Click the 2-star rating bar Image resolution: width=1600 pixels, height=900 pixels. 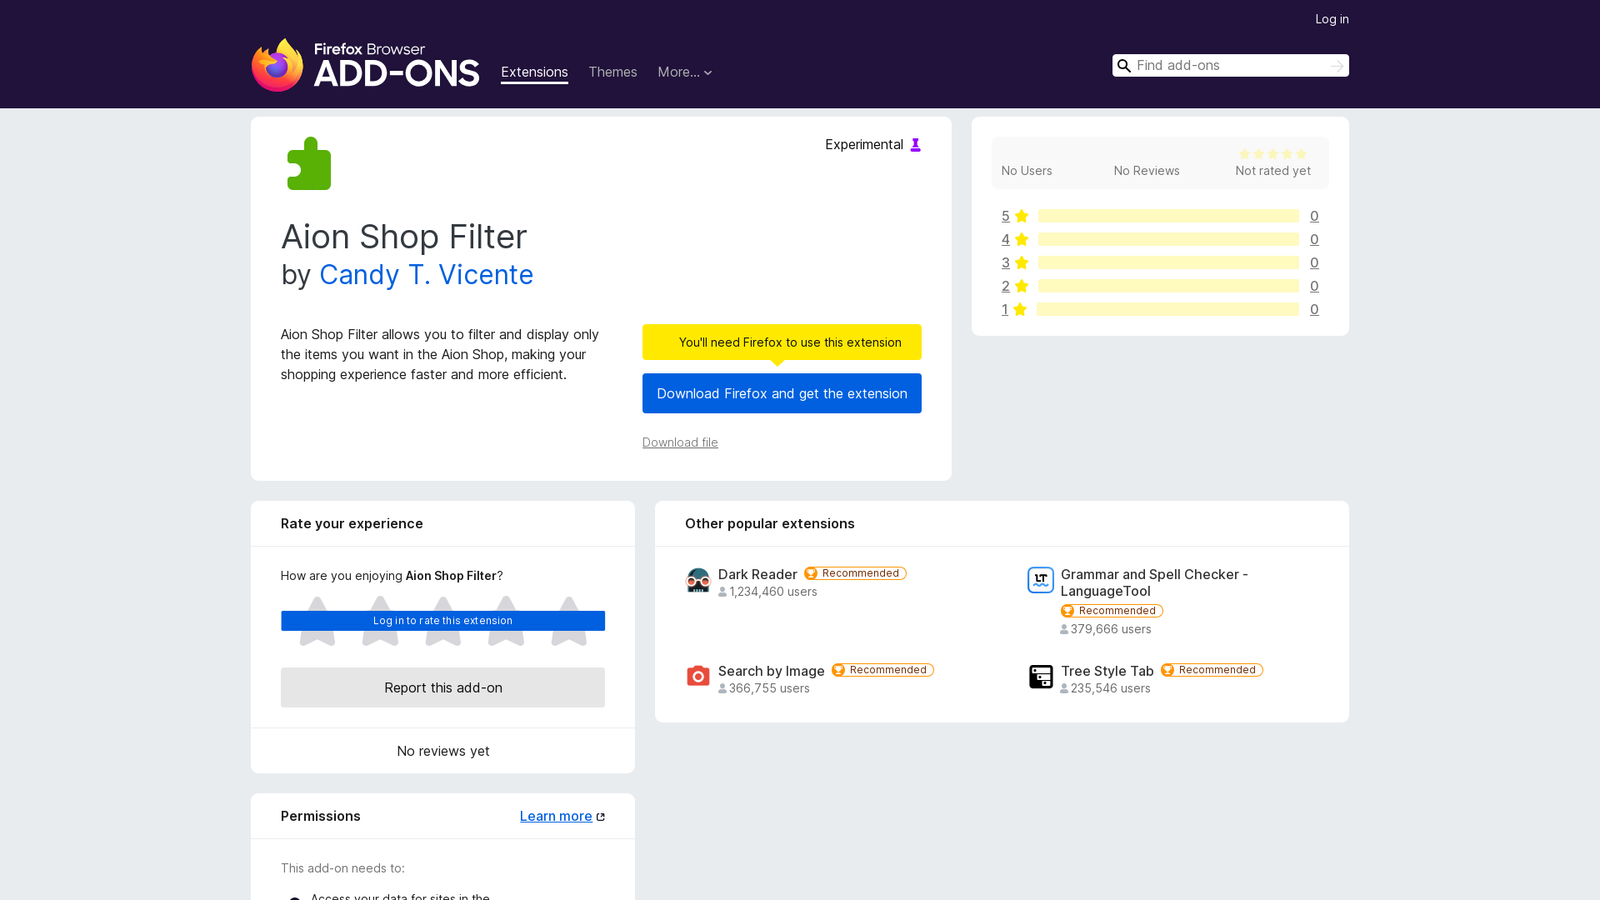click(x=1168, y=286)
